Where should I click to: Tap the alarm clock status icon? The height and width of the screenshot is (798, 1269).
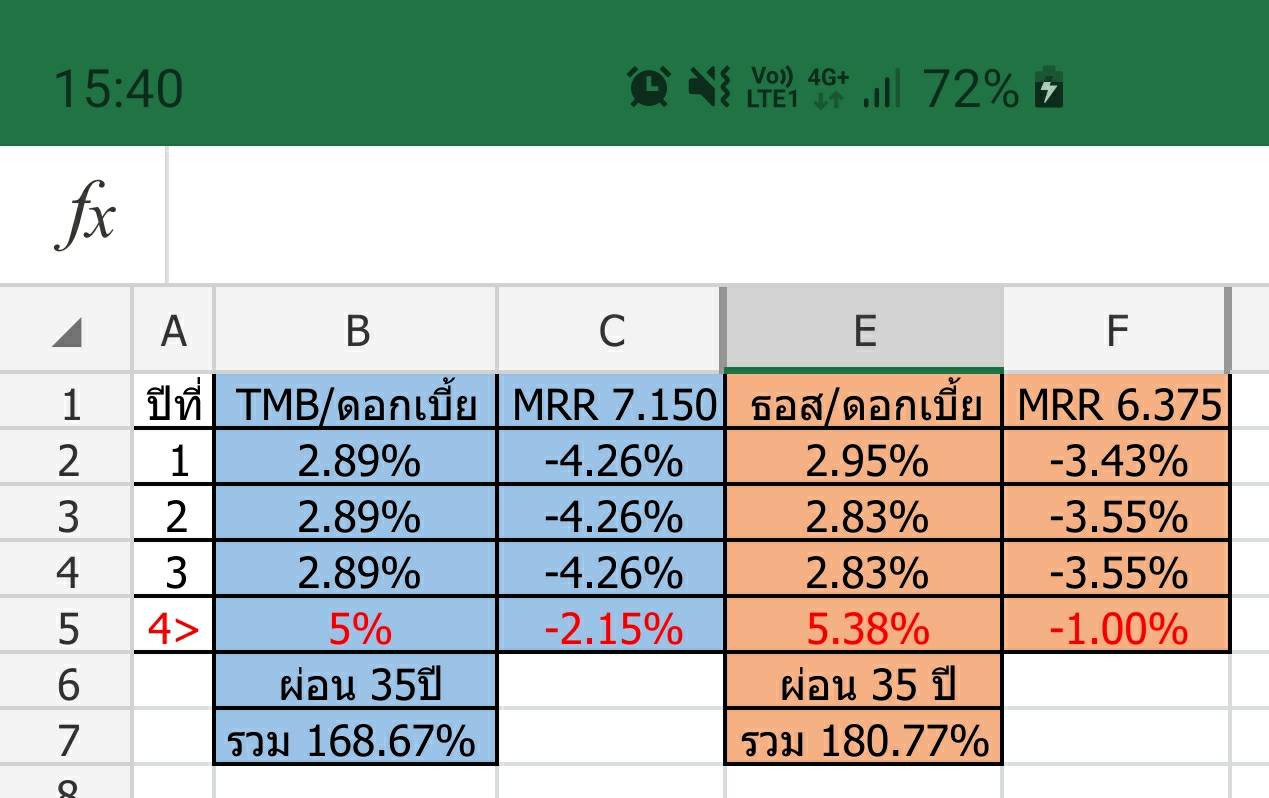[649, 88]
